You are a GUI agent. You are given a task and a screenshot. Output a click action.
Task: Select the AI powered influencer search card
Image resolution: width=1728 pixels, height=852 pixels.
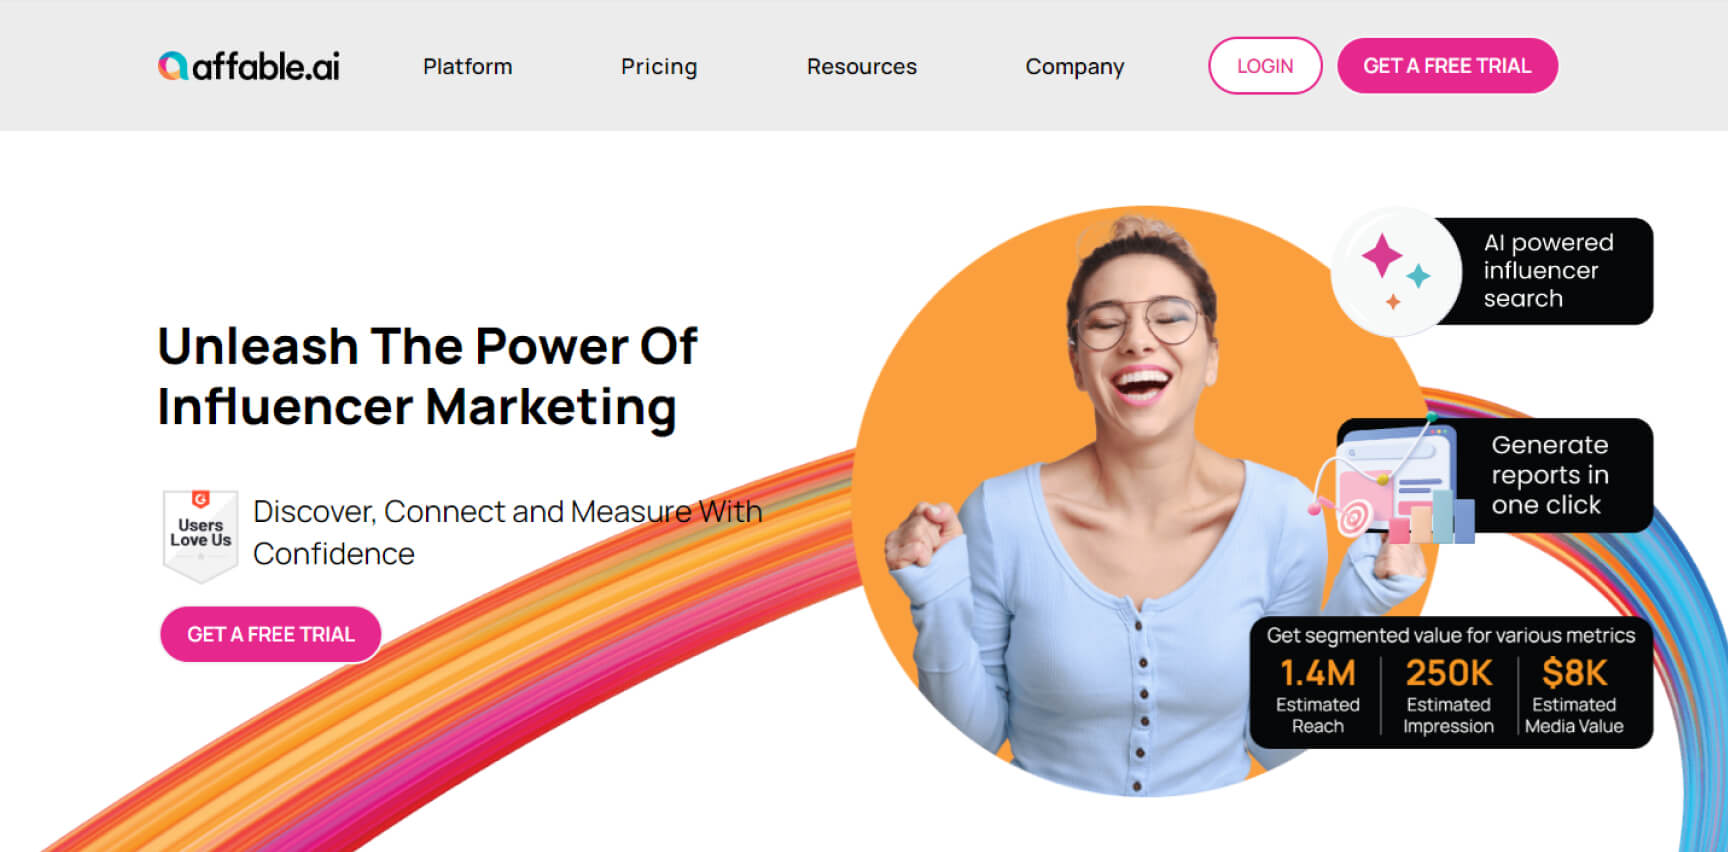[1494, 271]
